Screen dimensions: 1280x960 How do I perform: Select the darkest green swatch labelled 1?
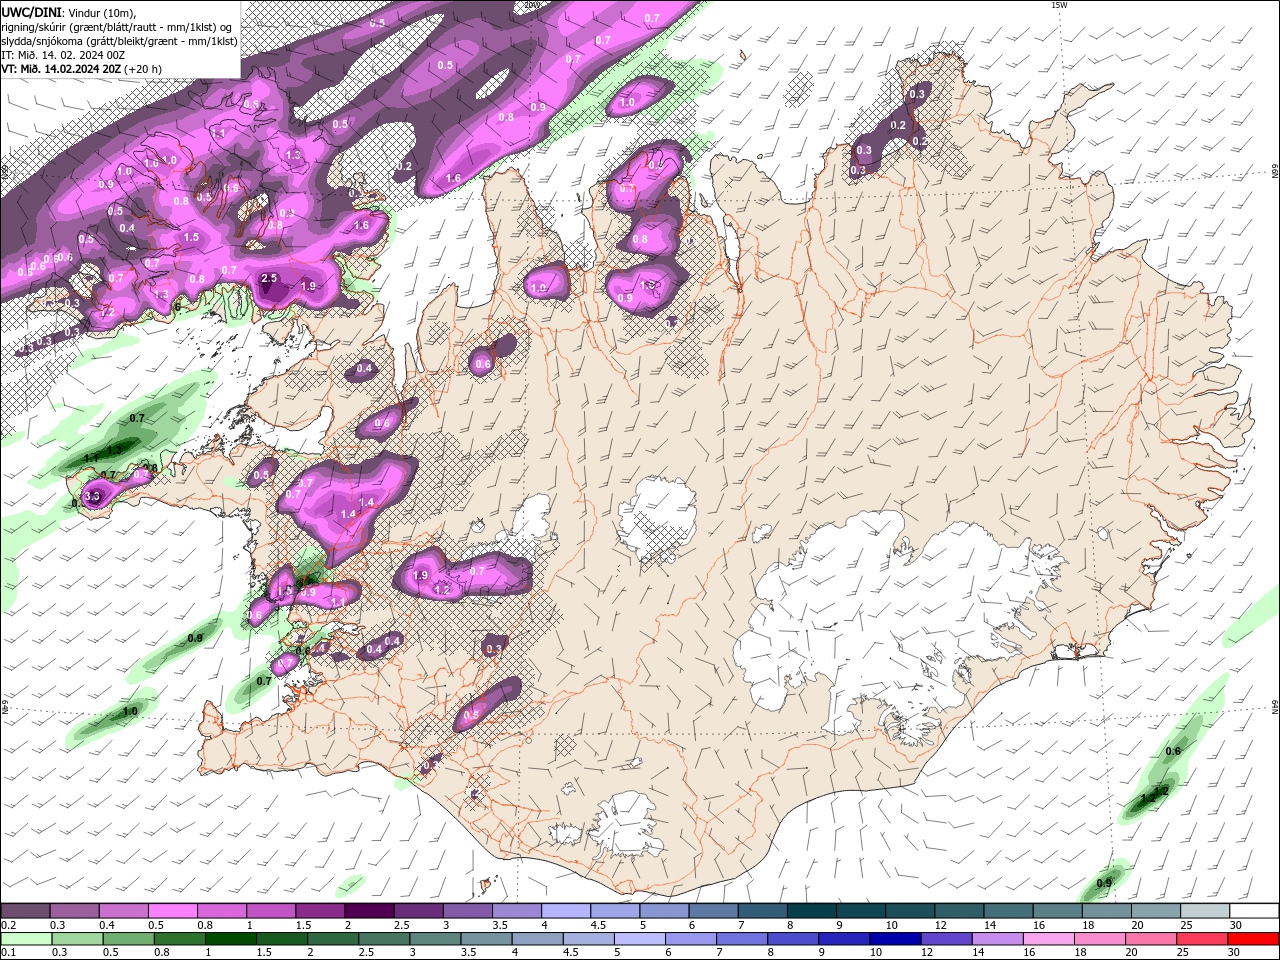click(x=230, y=938)
